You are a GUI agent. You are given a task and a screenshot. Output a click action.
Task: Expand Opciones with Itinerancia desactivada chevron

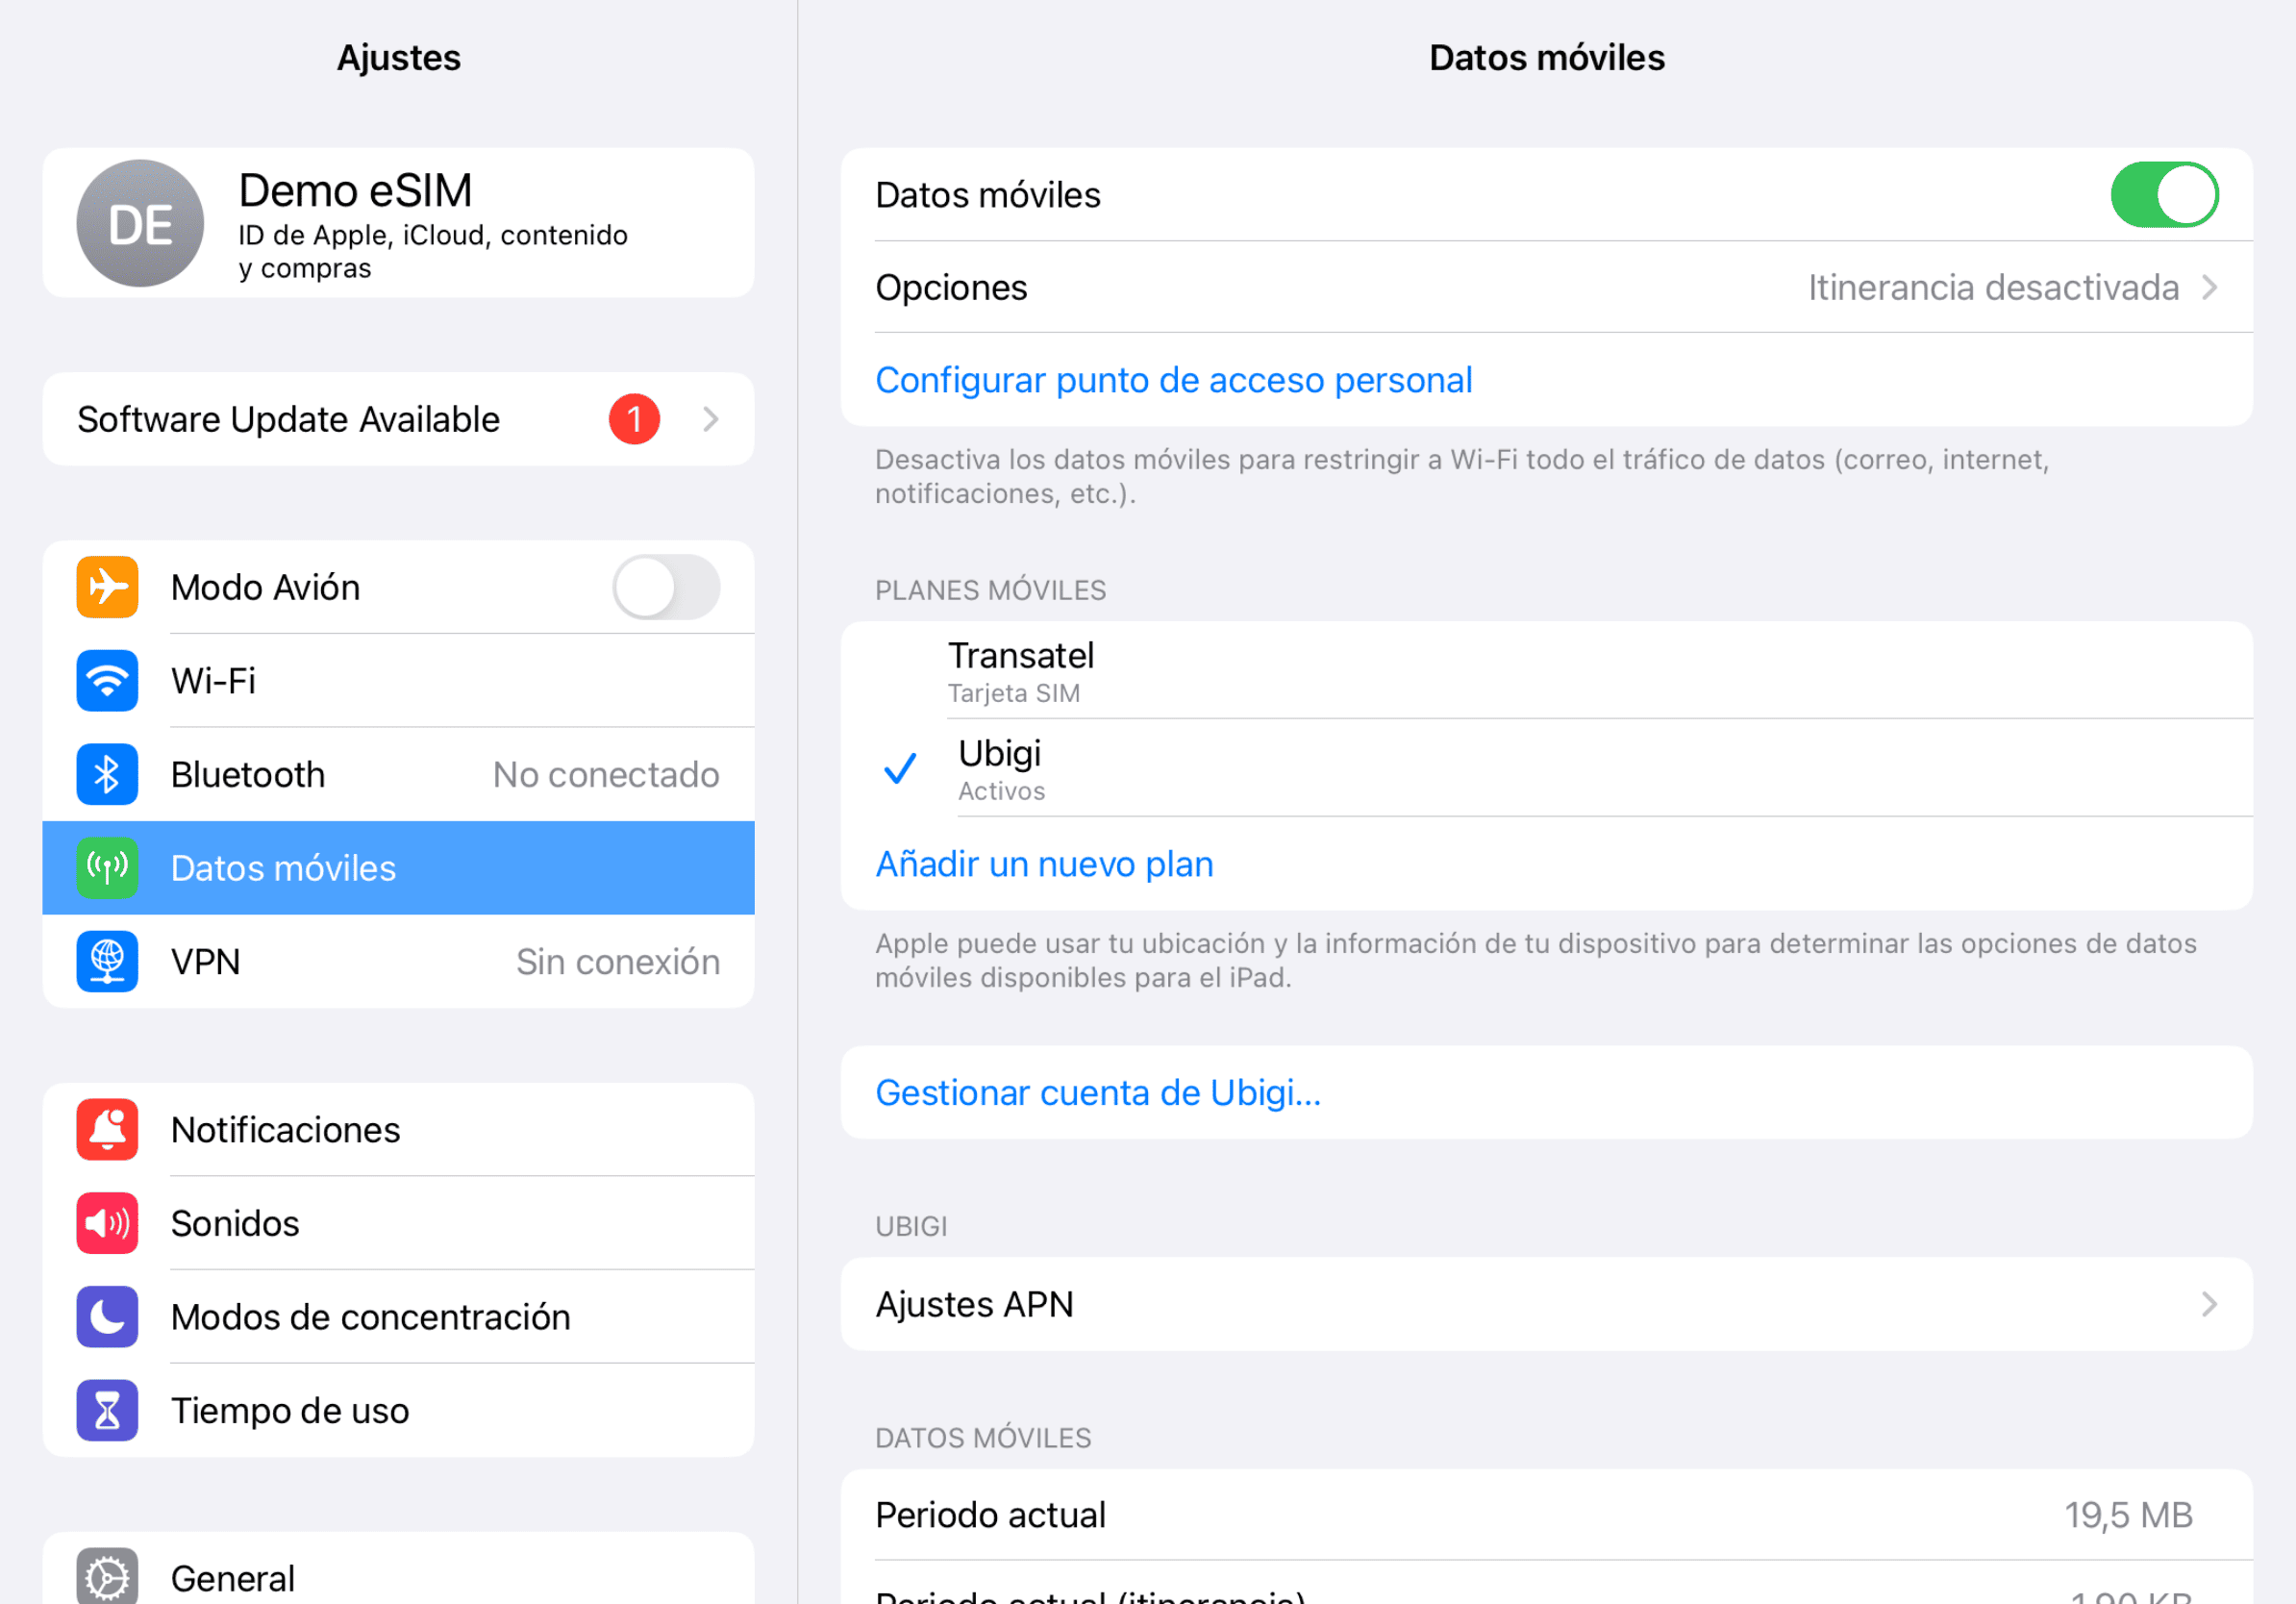[x=2210, y=287]
